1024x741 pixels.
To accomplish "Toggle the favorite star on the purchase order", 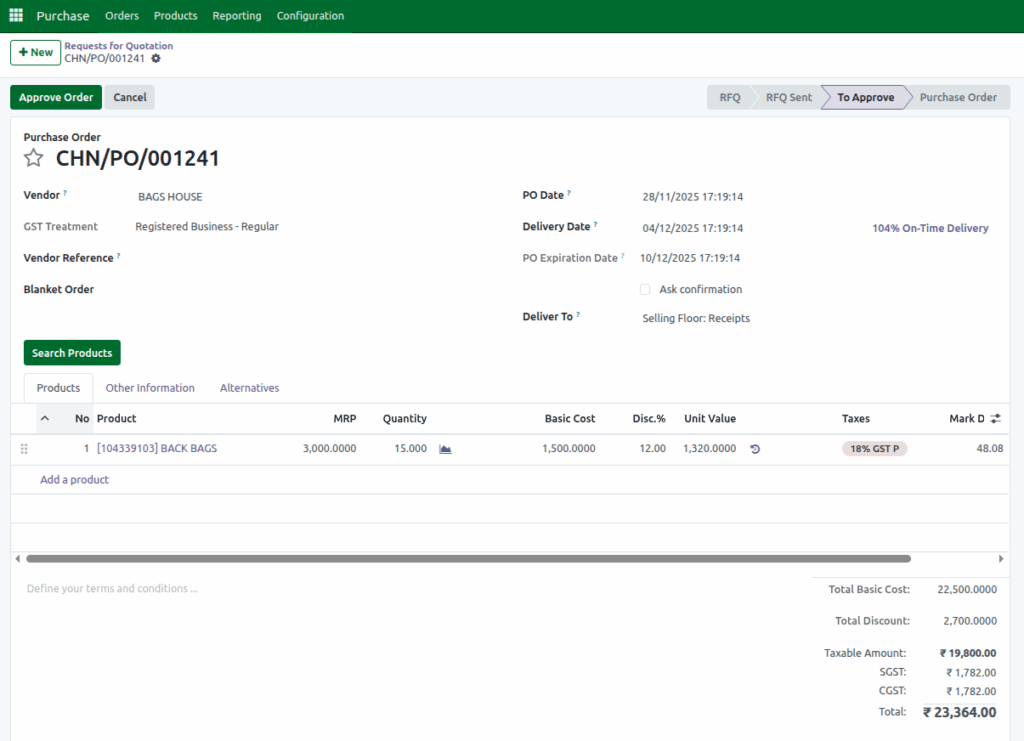I will (x=34, y=157).
